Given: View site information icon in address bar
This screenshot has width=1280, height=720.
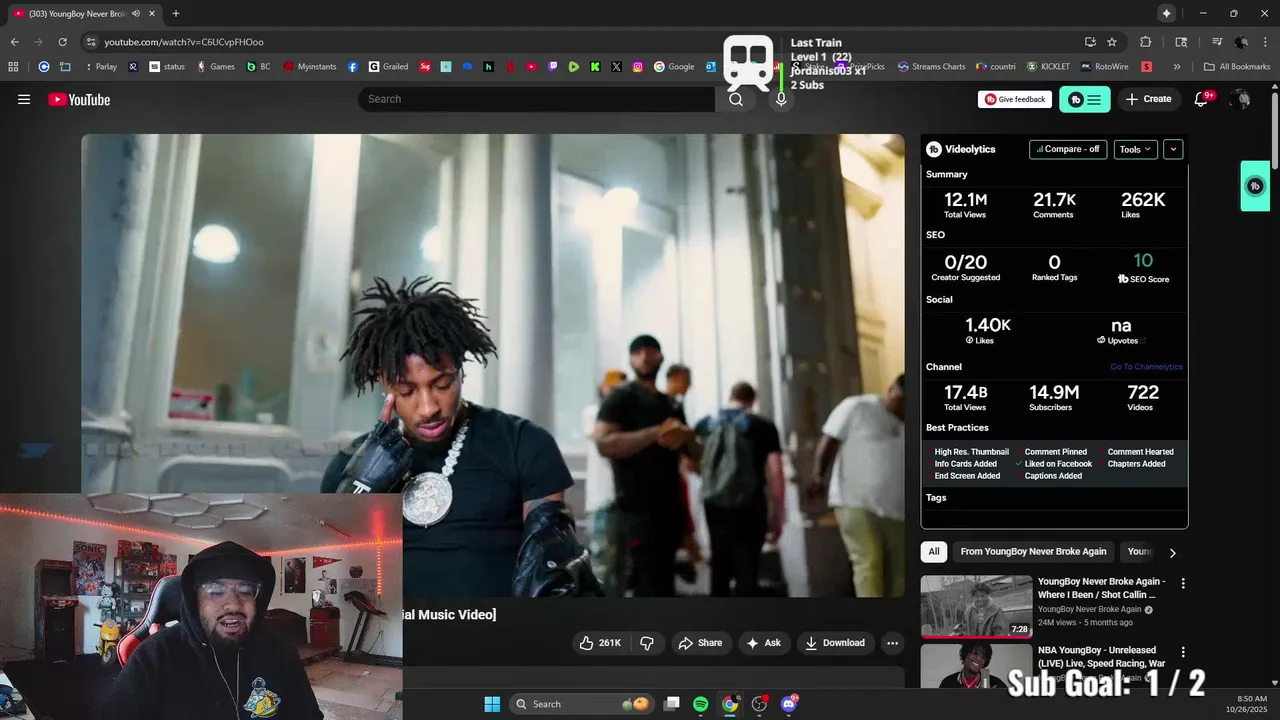Looking at the screenshot, I should click(91, 42).
